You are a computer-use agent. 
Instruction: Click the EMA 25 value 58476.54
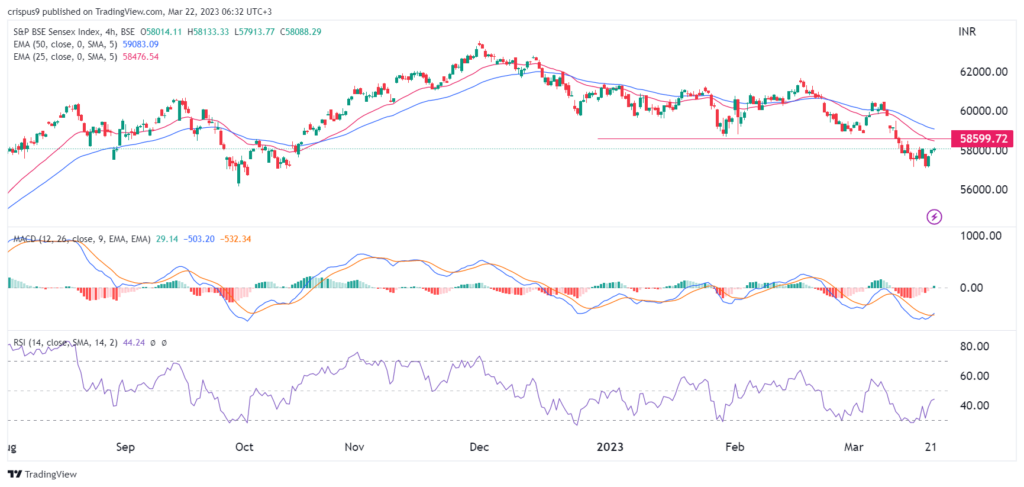click(x=139, y=57)
